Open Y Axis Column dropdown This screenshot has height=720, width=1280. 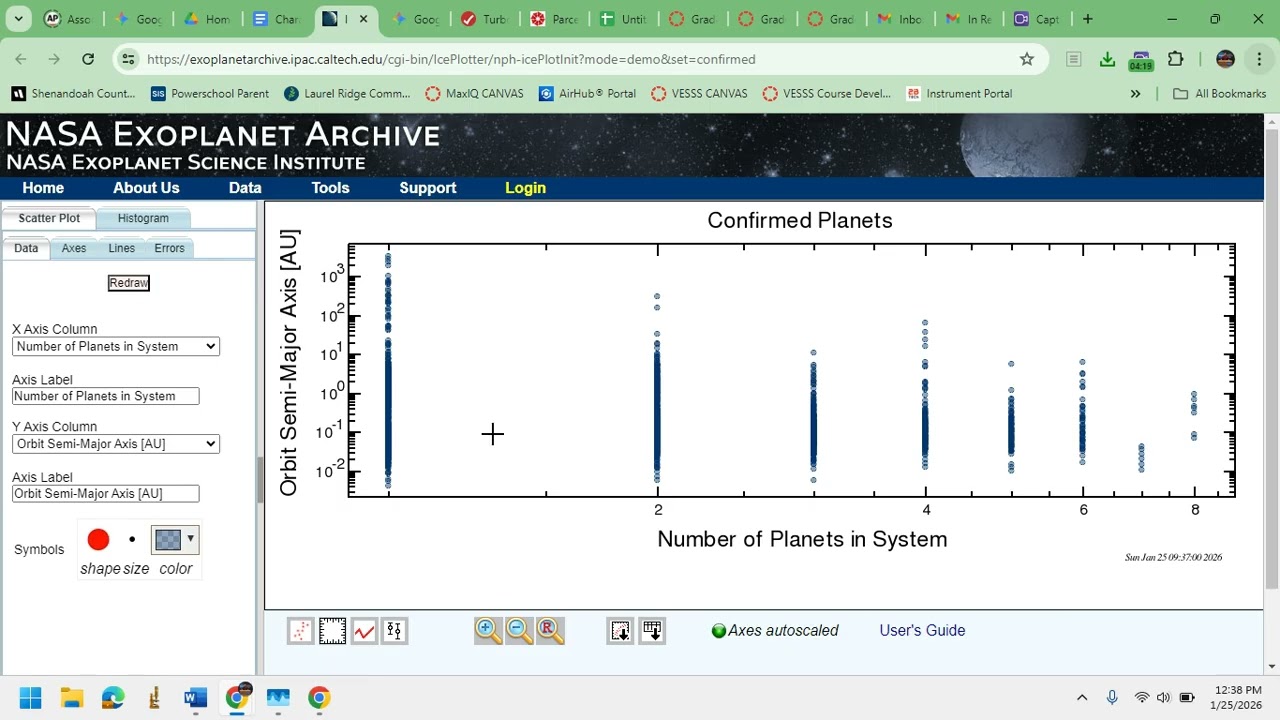point(116,444)
